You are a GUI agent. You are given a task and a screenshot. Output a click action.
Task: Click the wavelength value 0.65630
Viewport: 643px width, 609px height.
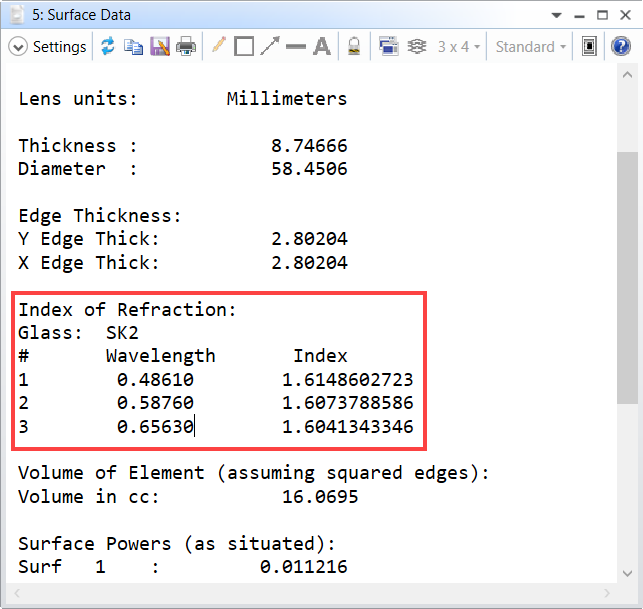(155, 427)
